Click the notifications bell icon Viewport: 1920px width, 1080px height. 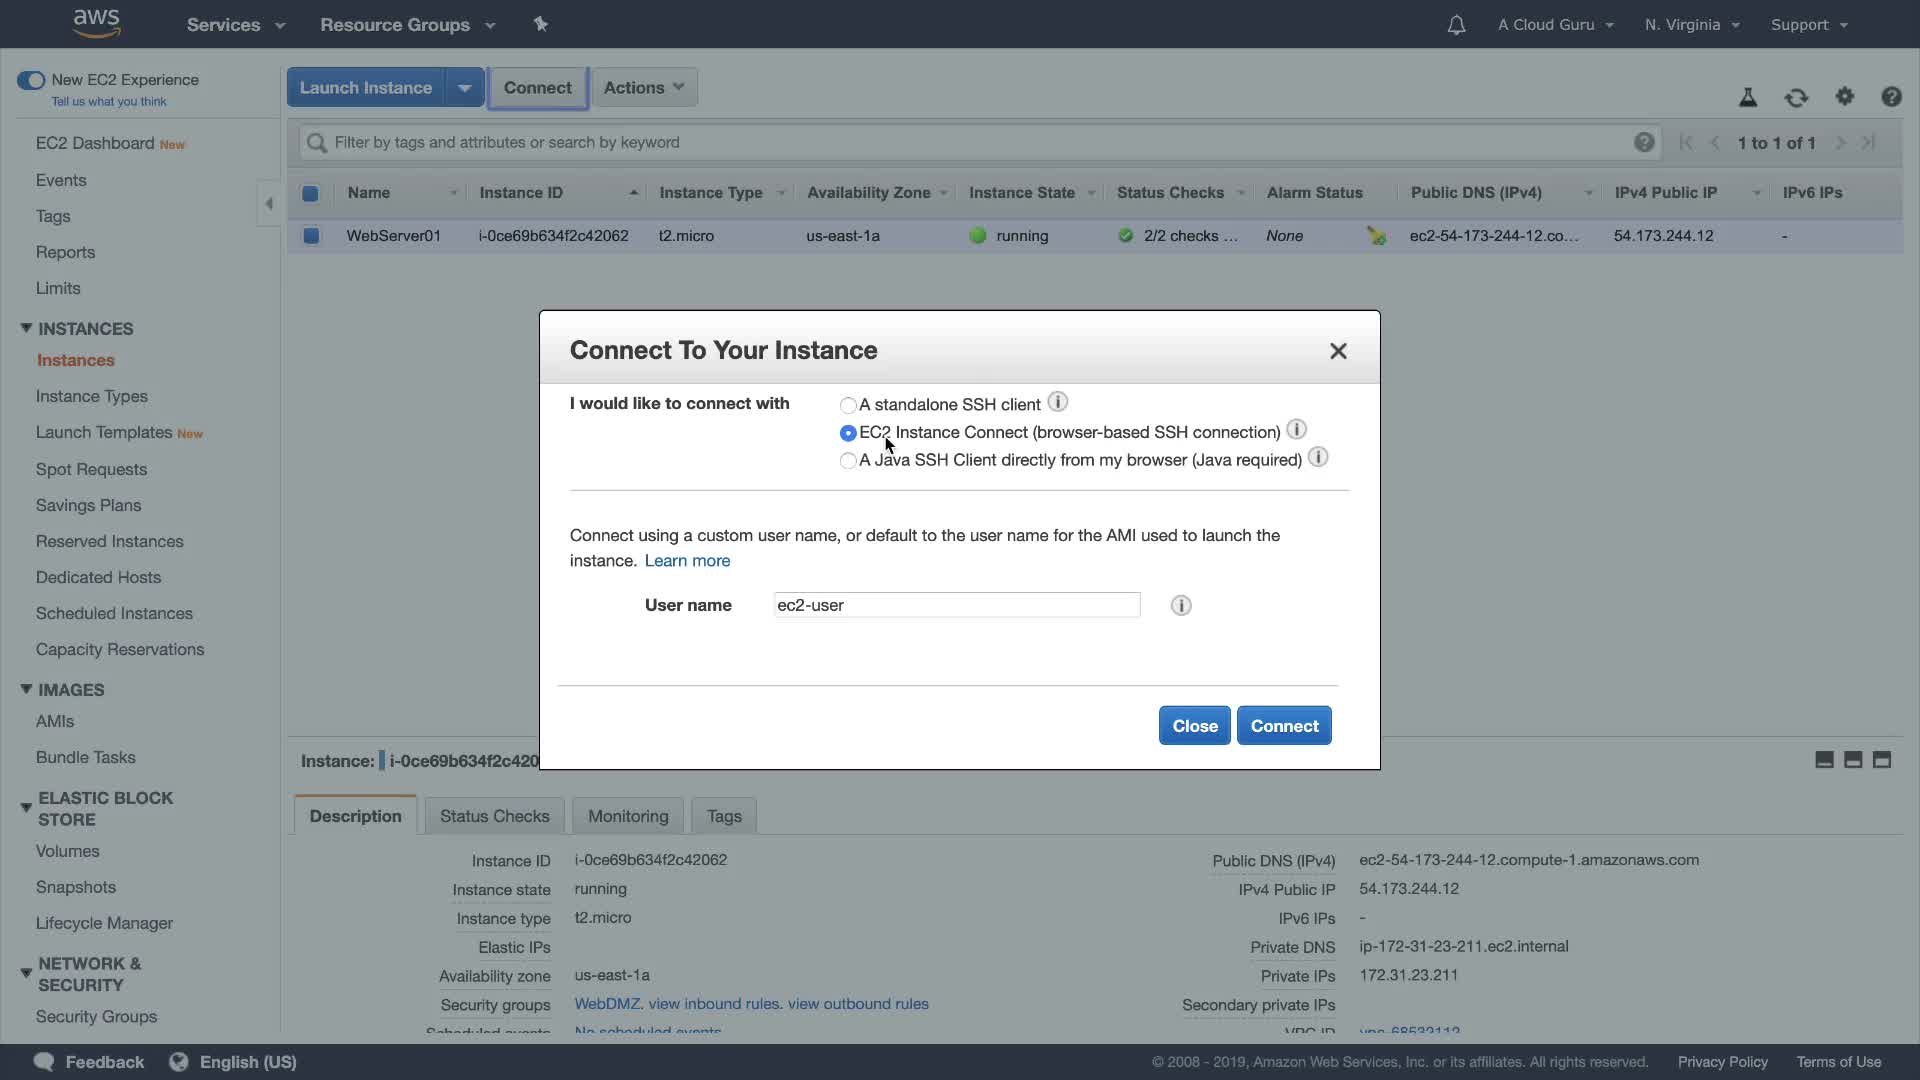tap(1456, 25)
